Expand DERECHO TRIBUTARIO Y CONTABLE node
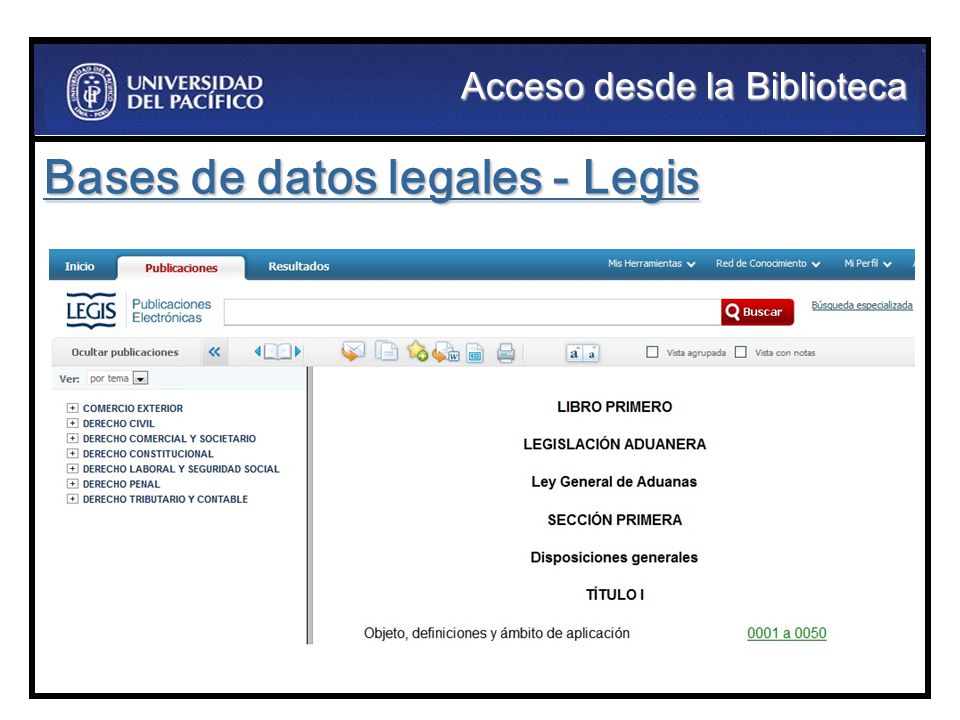The image size is (960, 720). pyautogui.click(x=72, y=499)
